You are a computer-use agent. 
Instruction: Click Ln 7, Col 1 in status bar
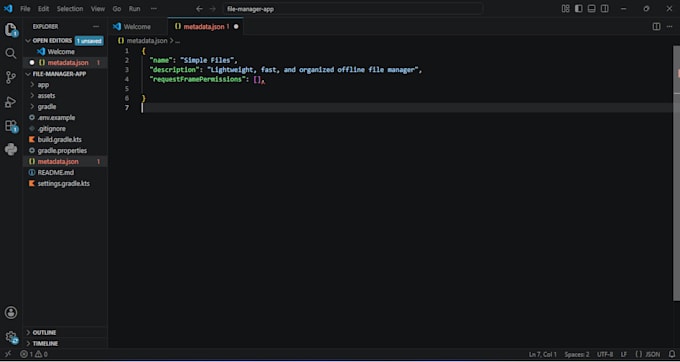543,354
